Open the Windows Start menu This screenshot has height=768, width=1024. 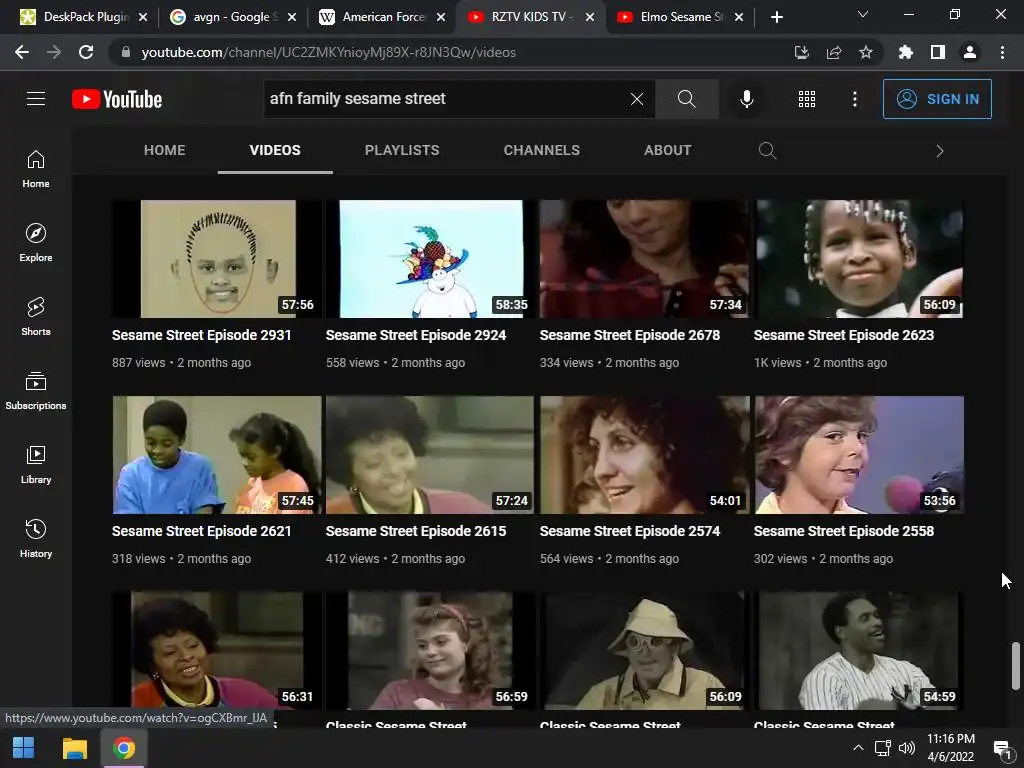point(24,748)
